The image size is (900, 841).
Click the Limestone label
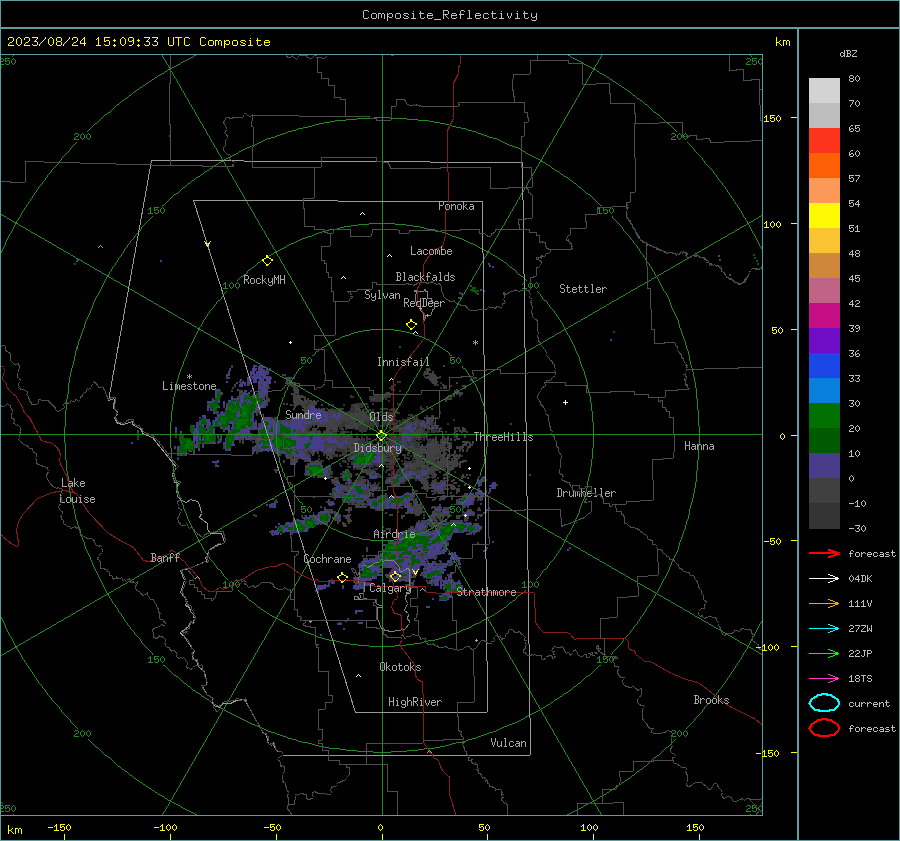[x=189, y=386]
